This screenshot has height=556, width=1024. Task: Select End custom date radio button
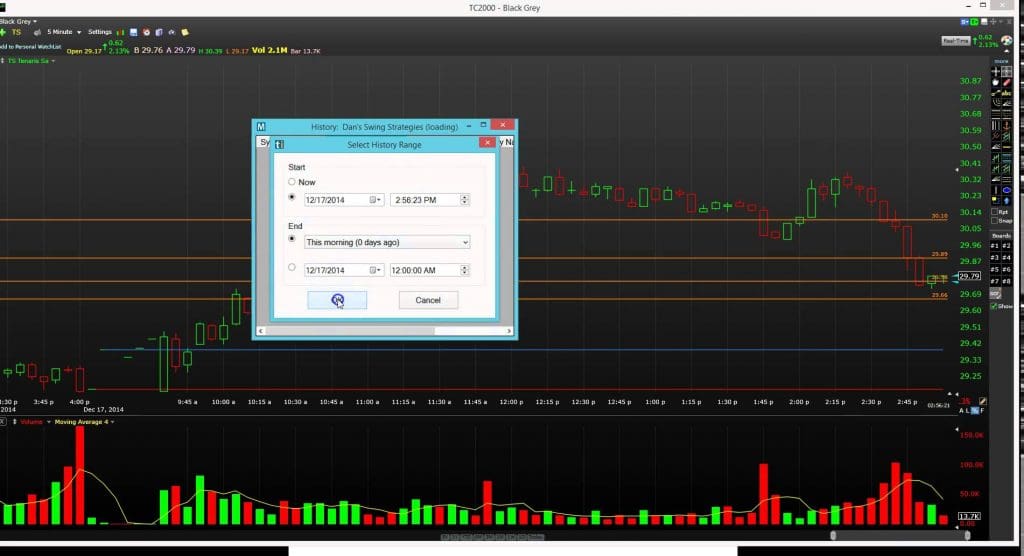pos(292,267)
